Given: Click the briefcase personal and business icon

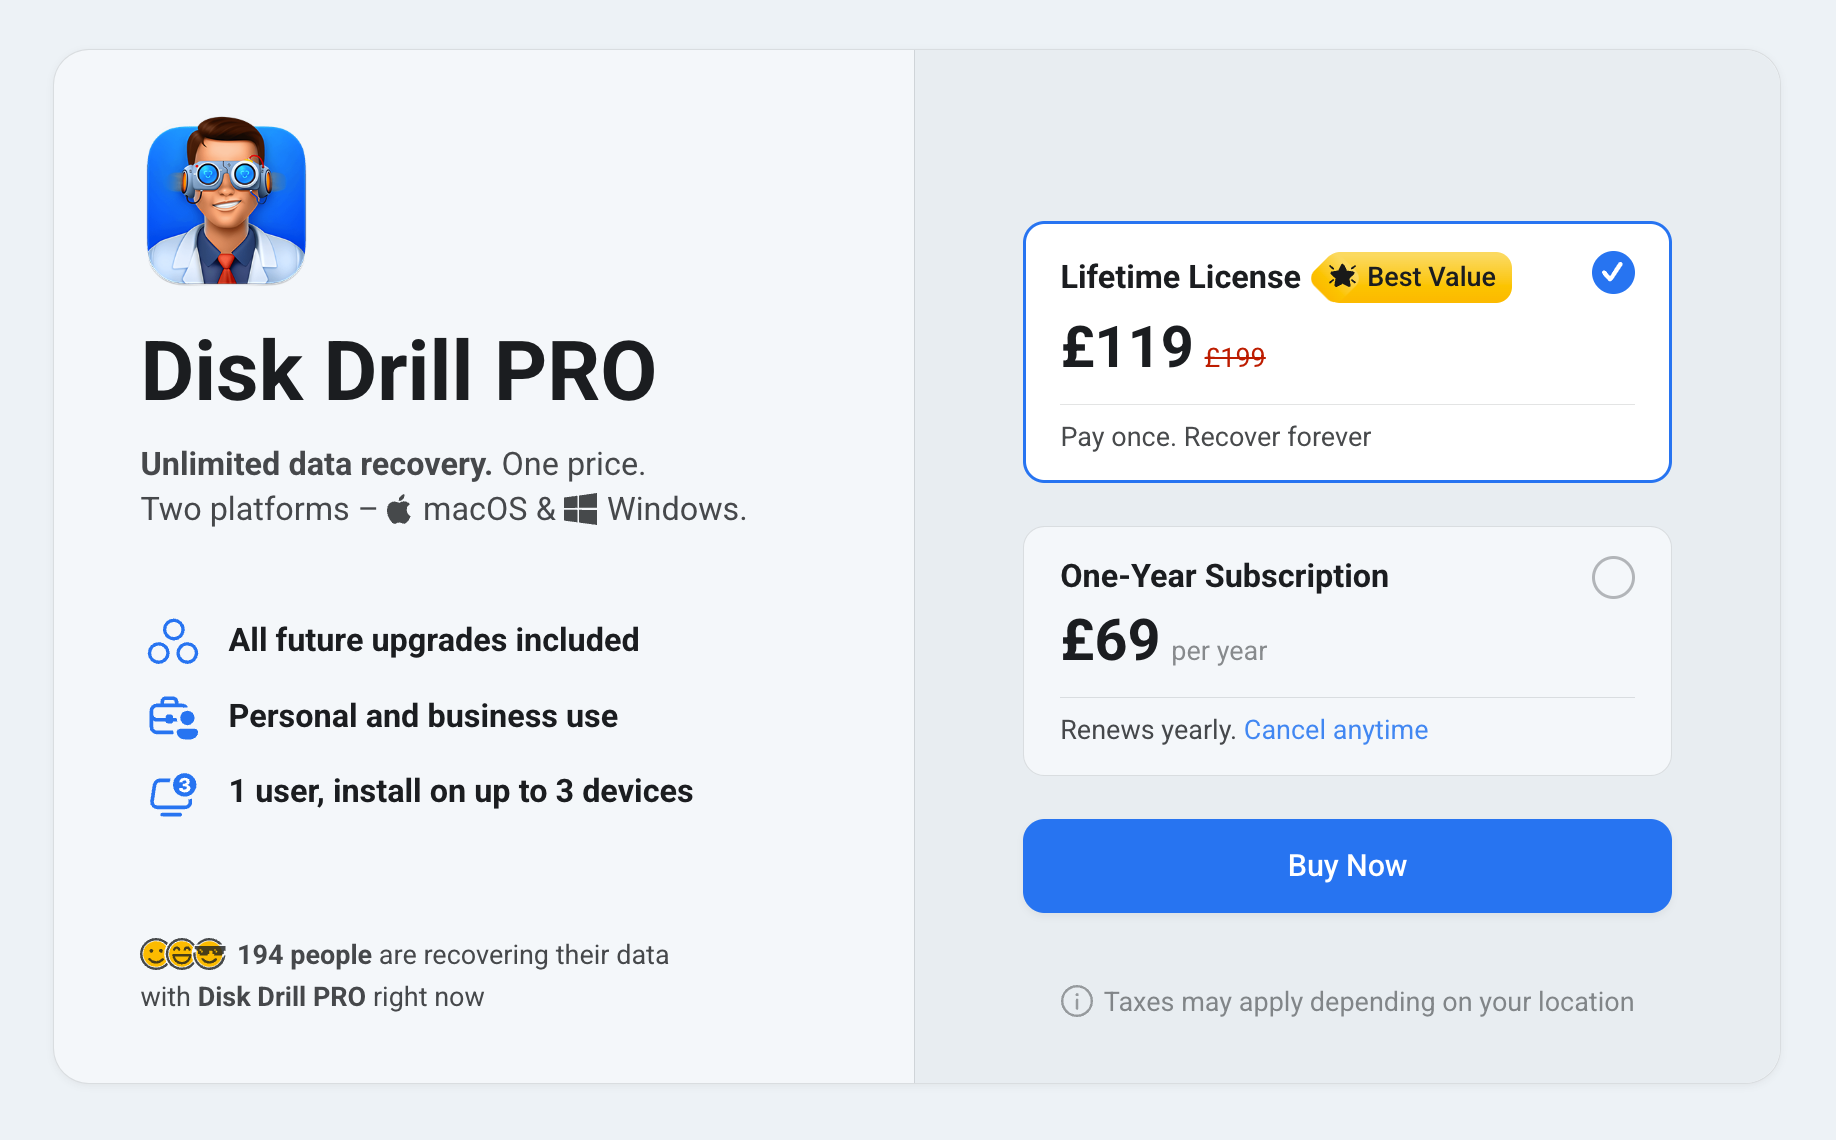Looking at the screenshot, I should tap(173, 717).
